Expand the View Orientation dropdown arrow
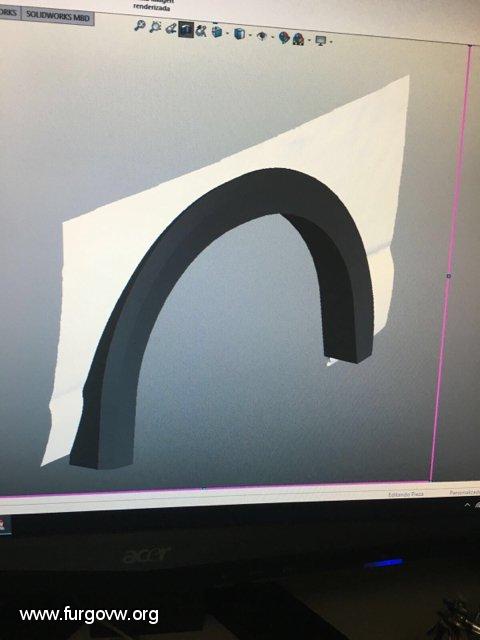The width and height of the screenshot is (480, 640). click(228, 33)
